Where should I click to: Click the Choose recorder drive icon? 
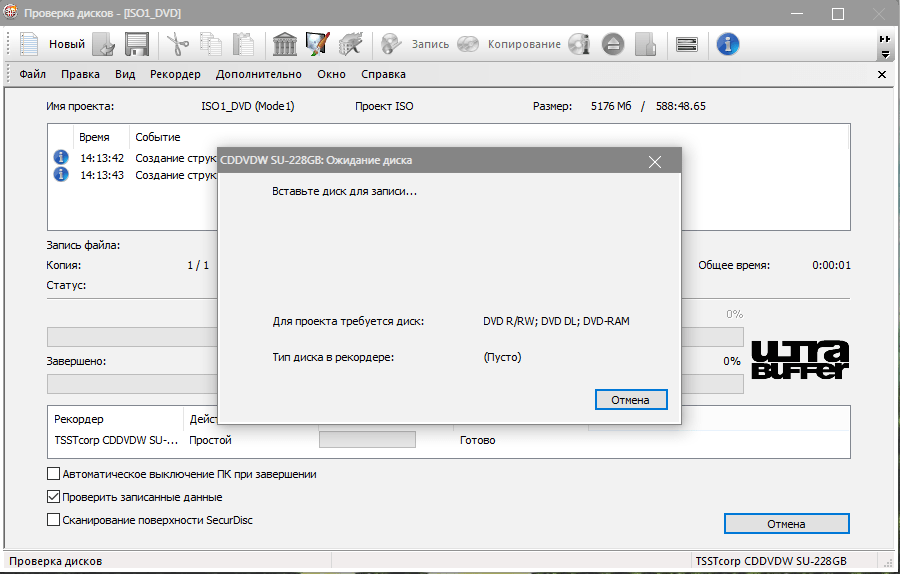[686, 44]
